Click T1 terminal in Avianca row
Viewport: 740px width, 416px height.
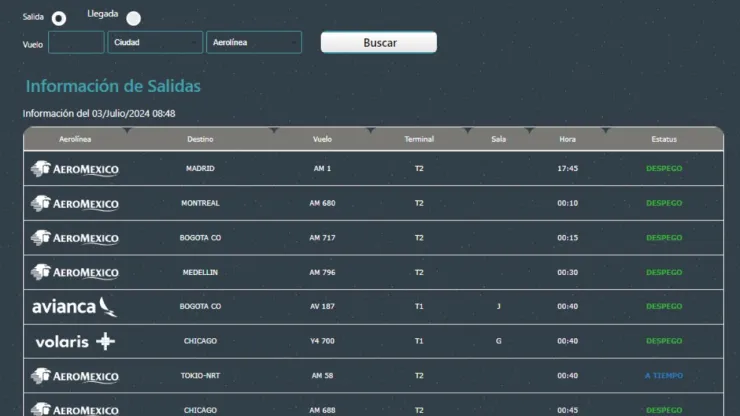(x=419, y=306)
